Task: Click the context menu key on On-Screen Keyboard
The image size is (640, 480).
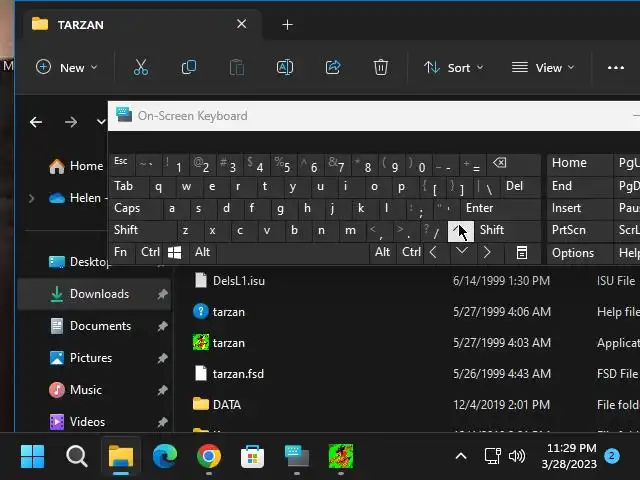Action: (521, 253)
